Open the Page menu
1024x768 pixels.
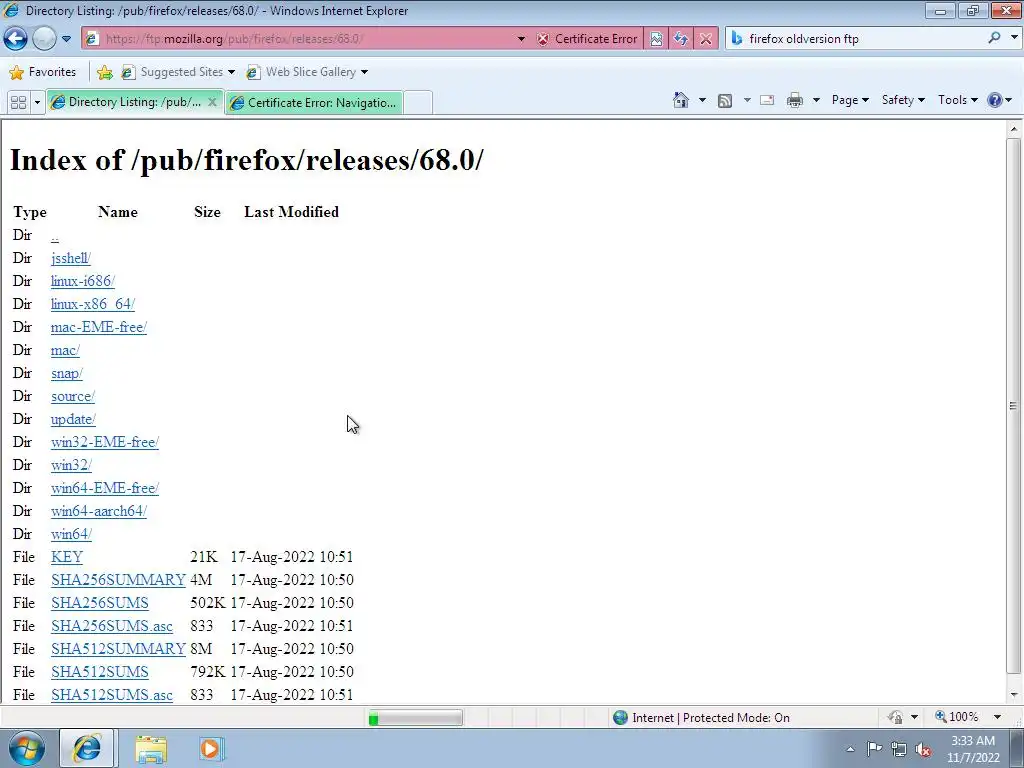[x=850, y=100]
